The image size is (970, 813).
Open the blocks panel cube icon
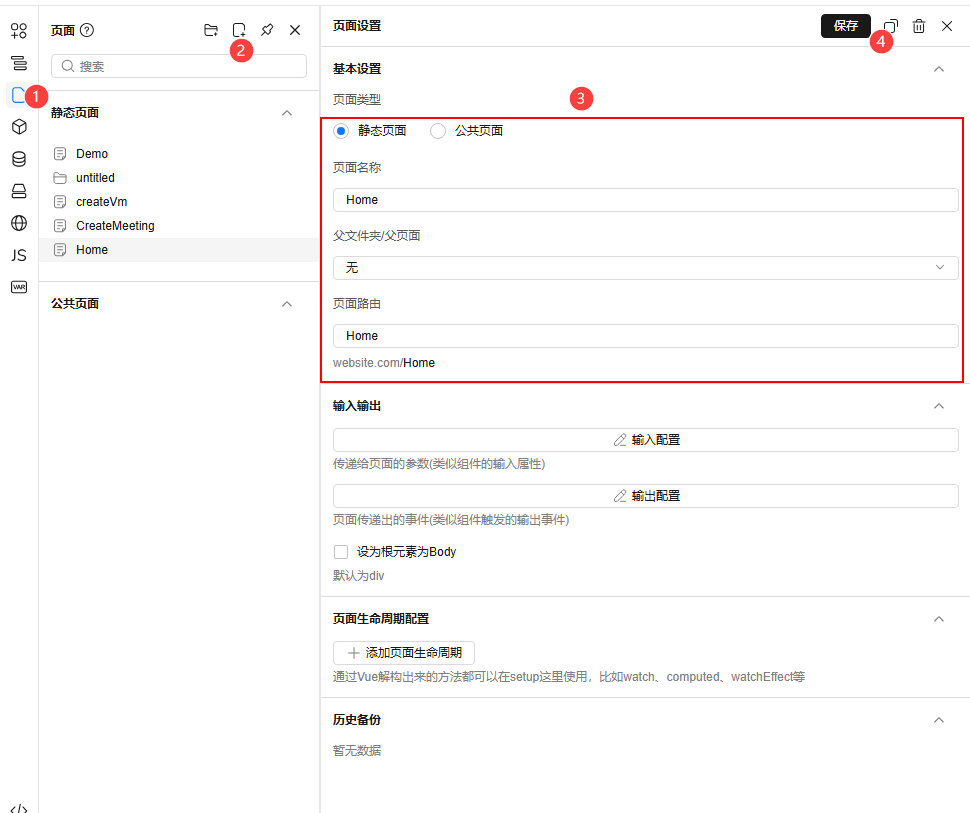pos(18,127)
